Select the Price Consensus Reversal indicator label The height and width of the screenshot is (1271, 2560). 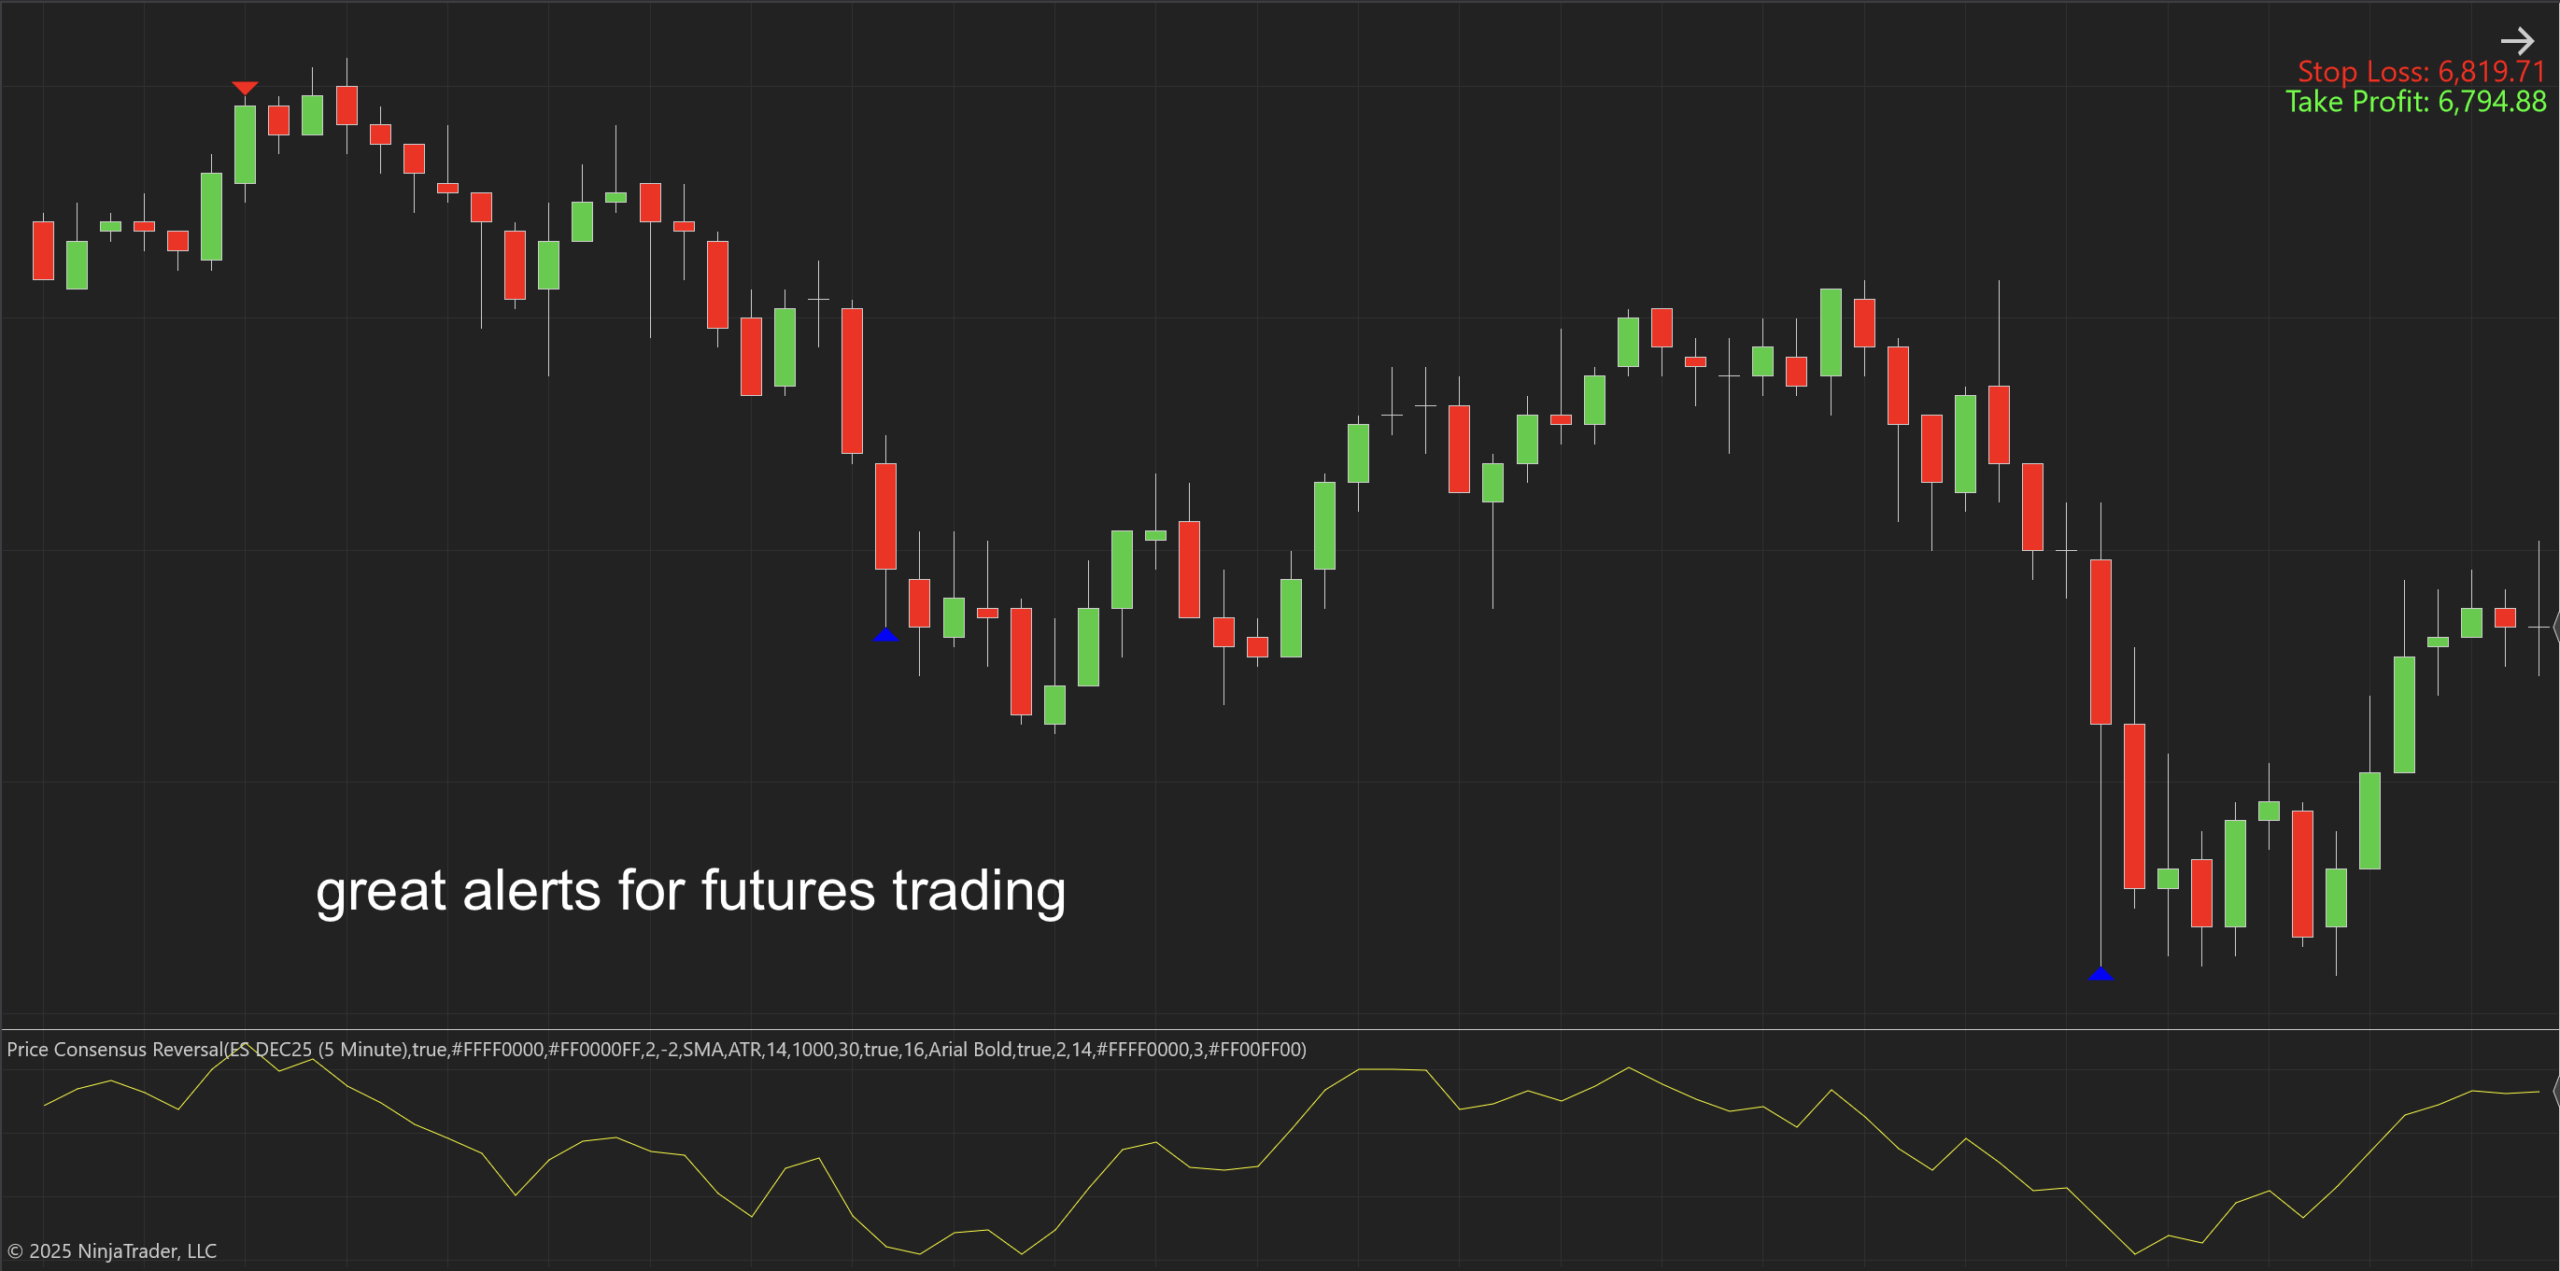[656, 1049]
